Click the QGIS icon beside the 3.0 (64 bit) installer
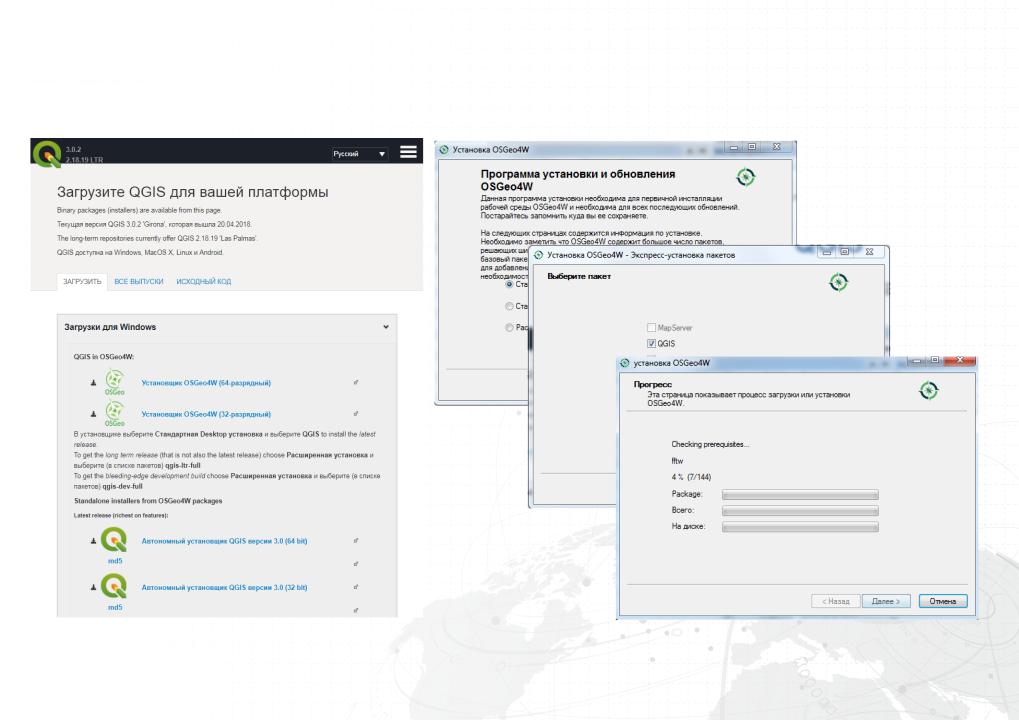This screenshot has width=1019, height=720. 114,539
